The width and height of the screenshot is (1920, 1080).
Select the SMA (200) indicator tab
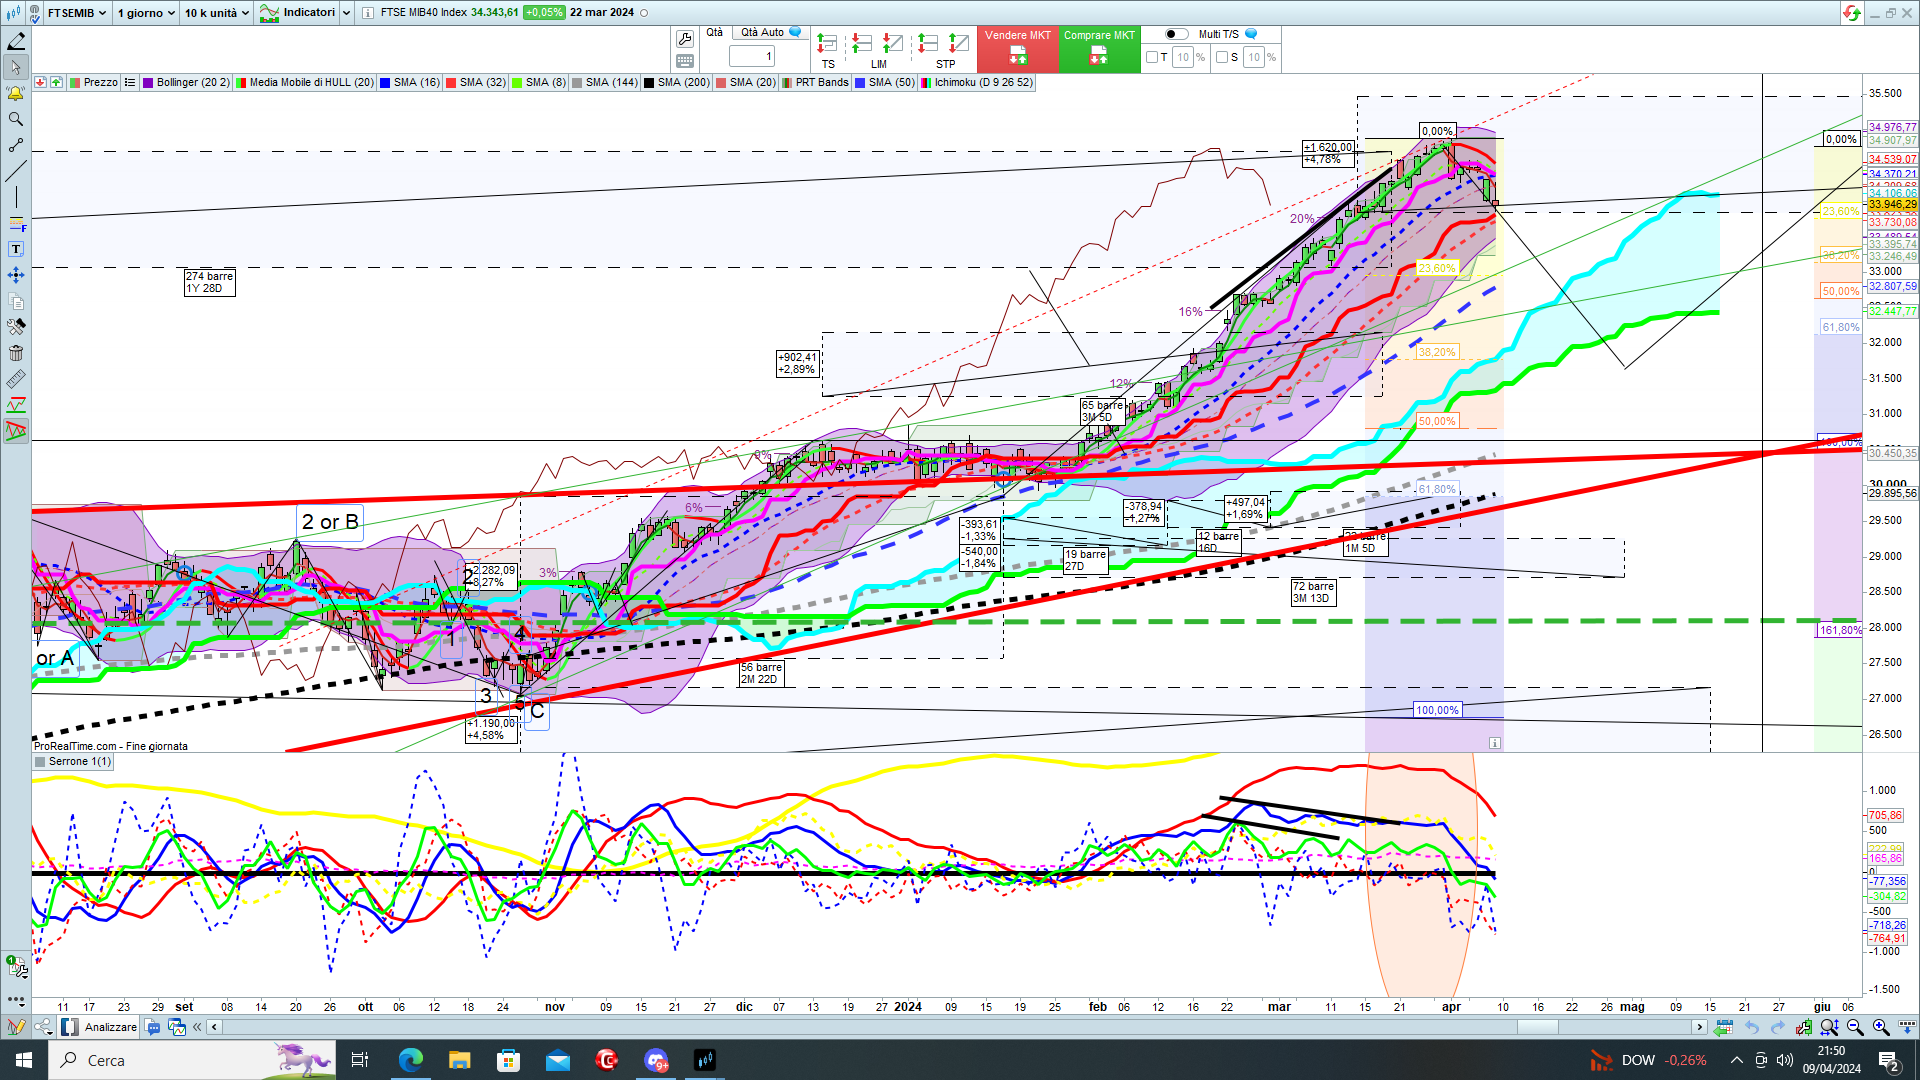(677, 83)
